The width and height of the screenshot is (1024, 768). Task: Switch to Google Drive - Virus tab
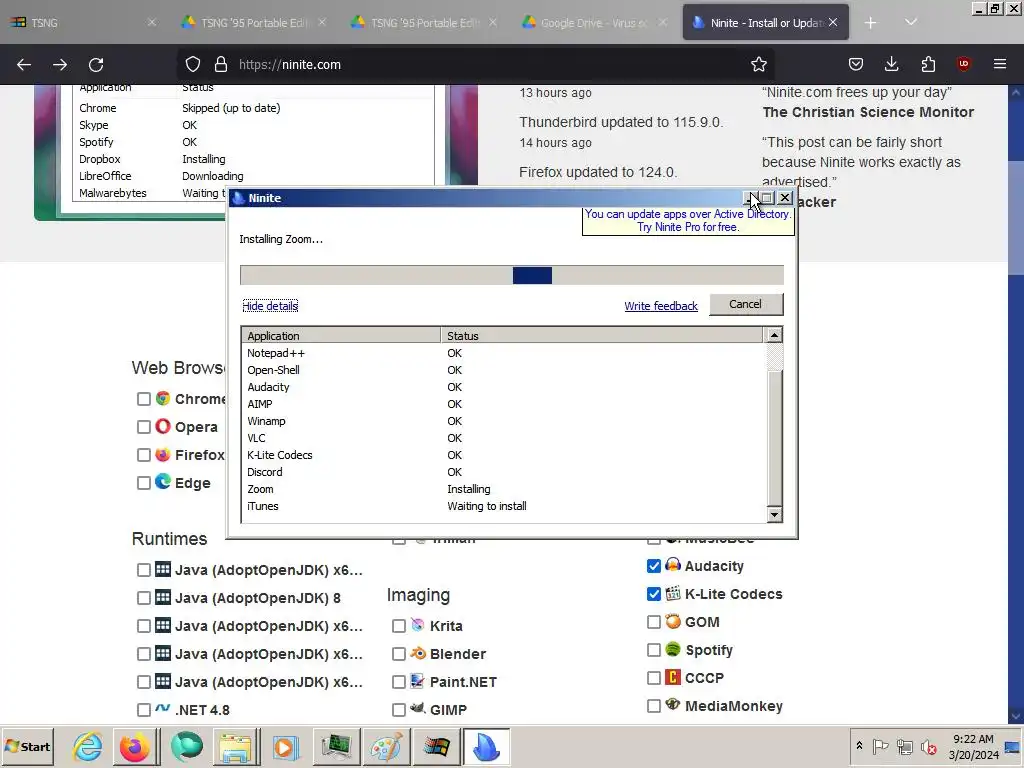click(x=594, y=23)
